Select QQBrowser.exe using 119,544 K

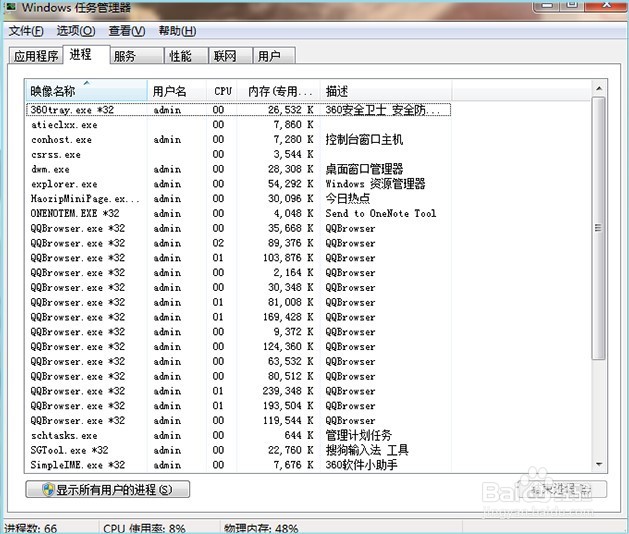238,421
